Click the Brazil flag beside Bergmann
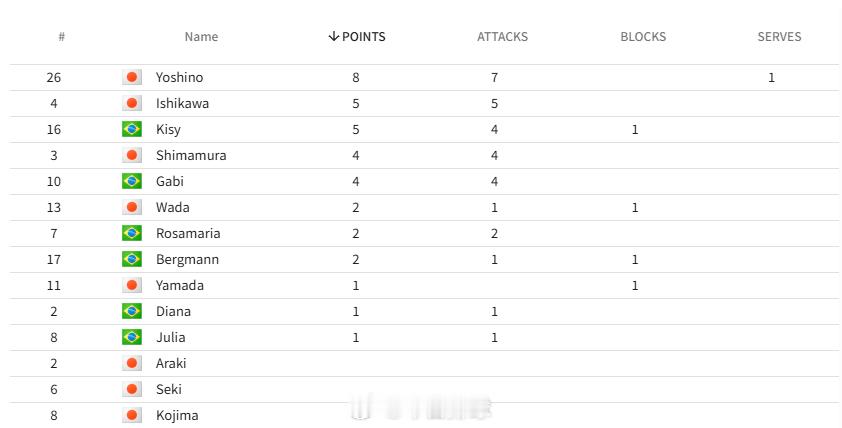Screen dimensions: 842x428 (132, 259)
